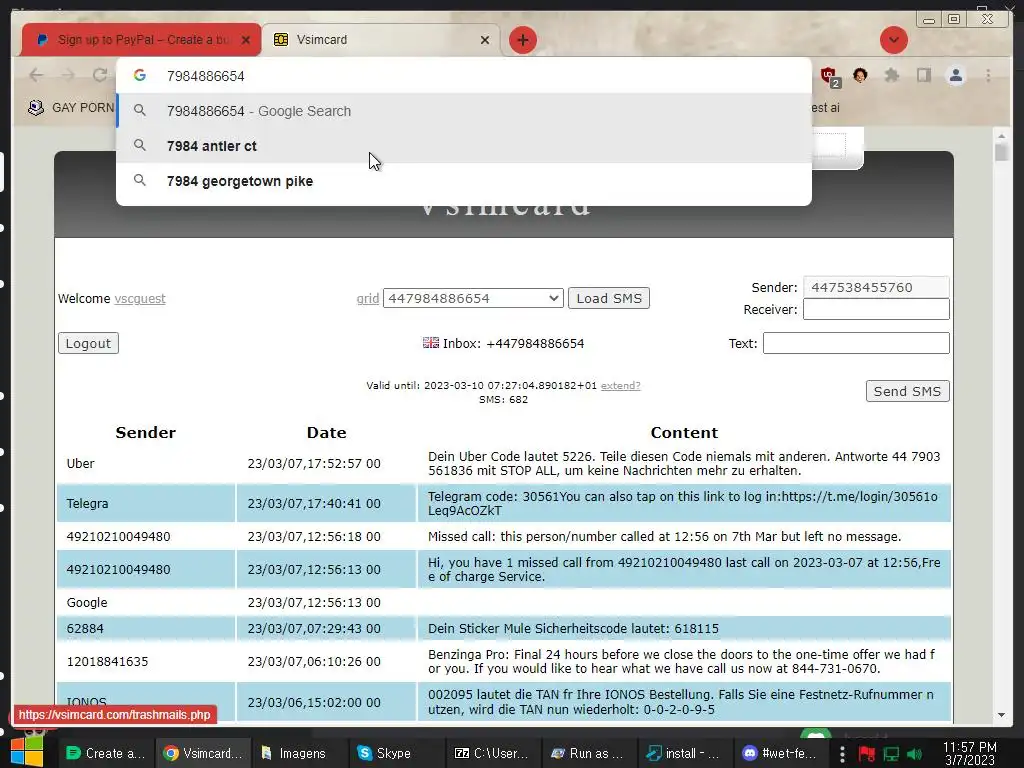Click the avatar extension icon next to uBlock
Viewport: 1024px width, 768px height.
[x=860, y=75]
